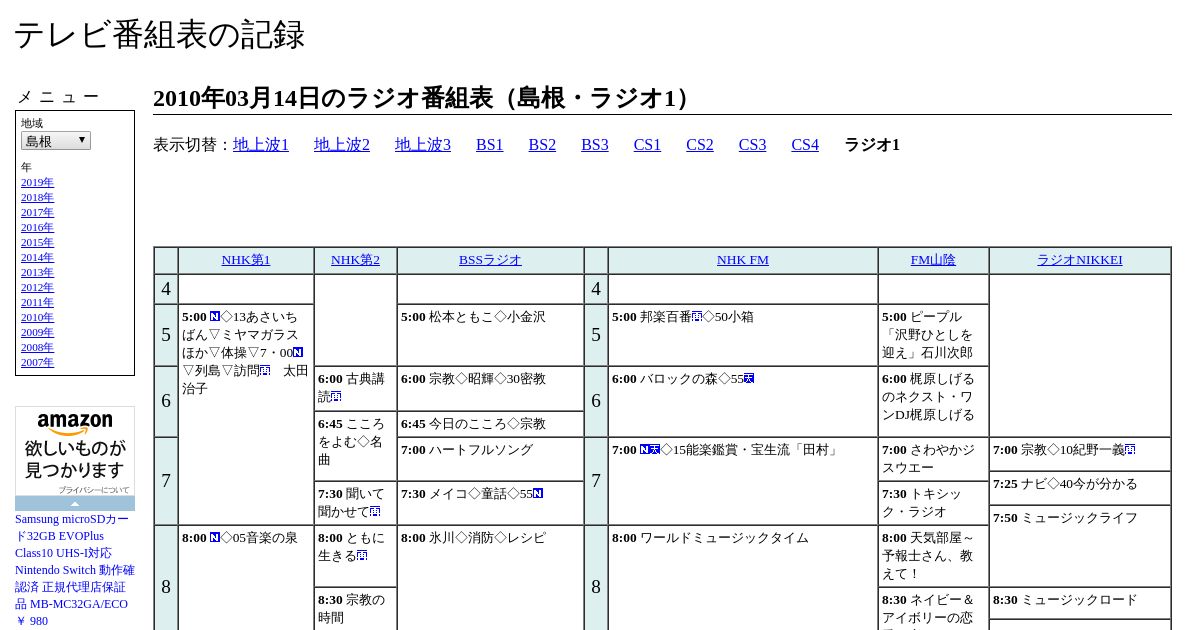Open the 2015年 archive link
Viewport: 1200px width, 630px height.
(x=37, y=243)
